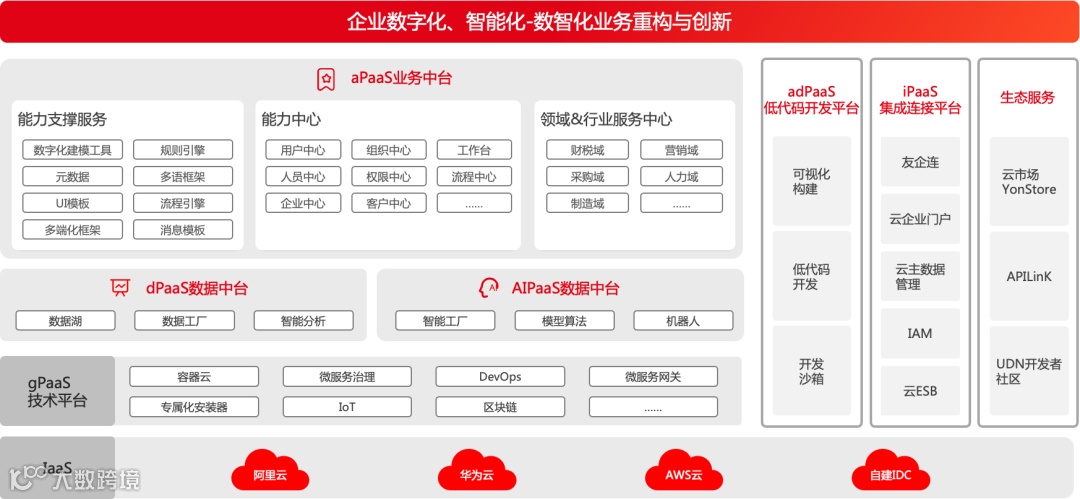The height and width of the screenshot is (499, 1080).
Task: Click the 采购域 box
Action: point(588,176)
